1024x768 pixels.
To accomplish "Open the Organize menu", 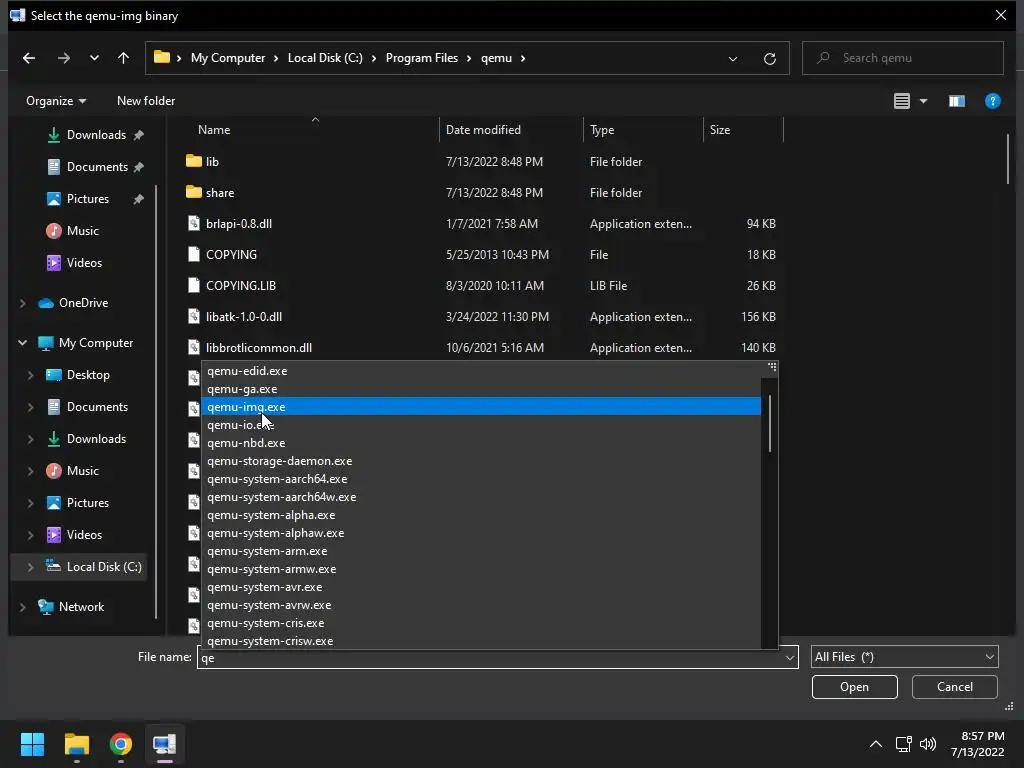I will pyautogui.click(x=56, y=101).
